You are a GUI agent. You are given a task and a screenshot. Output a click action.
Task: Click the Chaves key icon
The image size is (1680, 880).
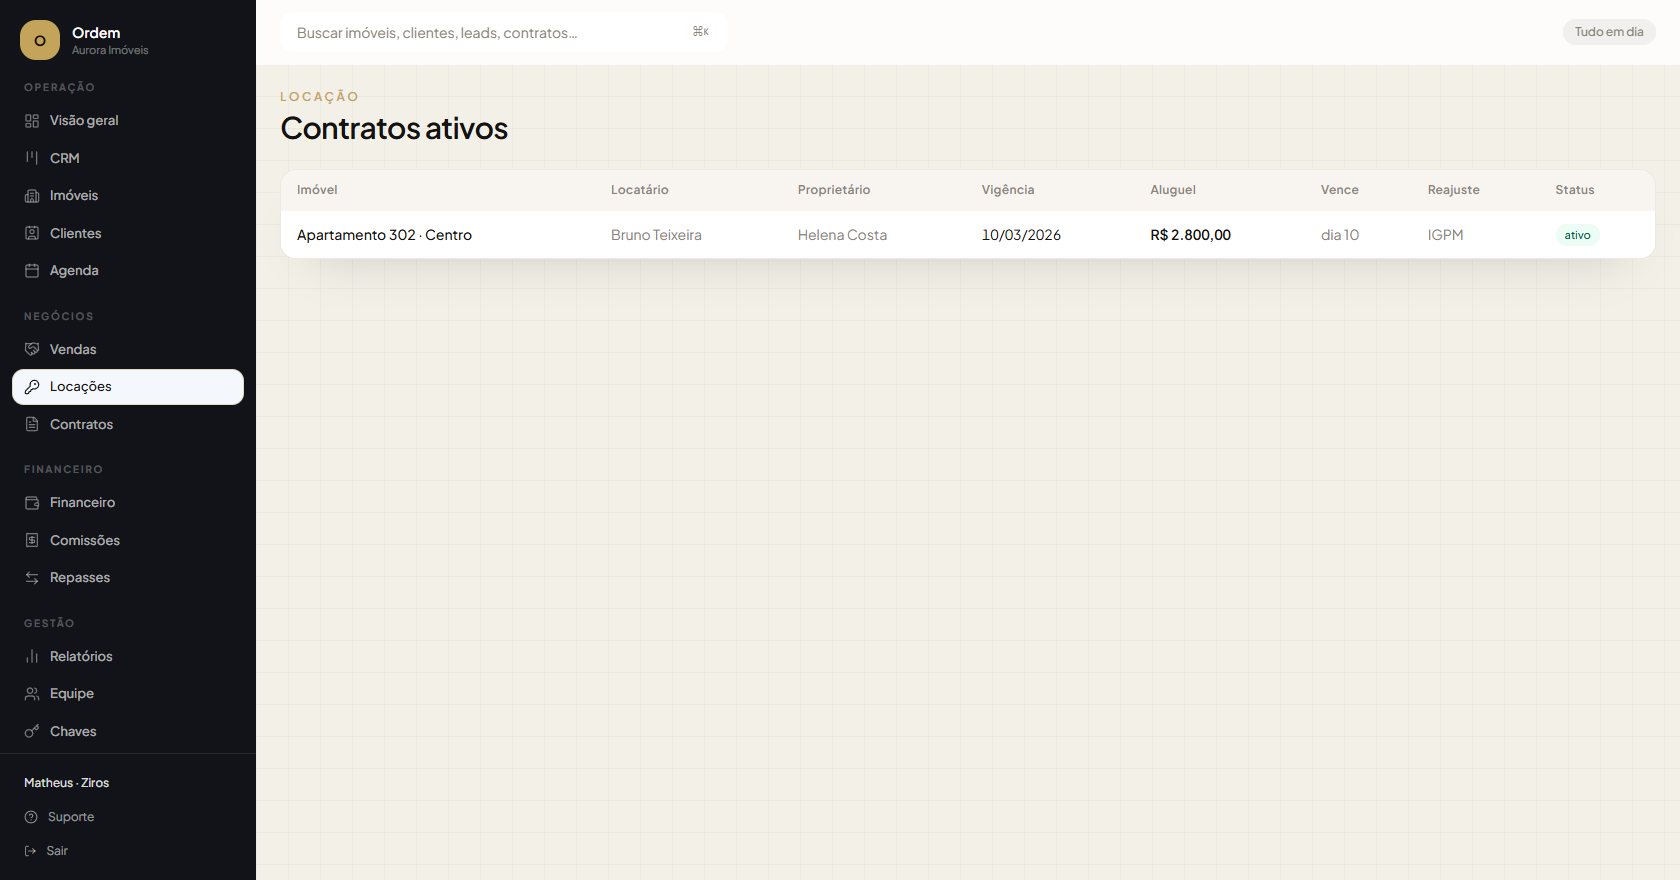tap(32, 731)
